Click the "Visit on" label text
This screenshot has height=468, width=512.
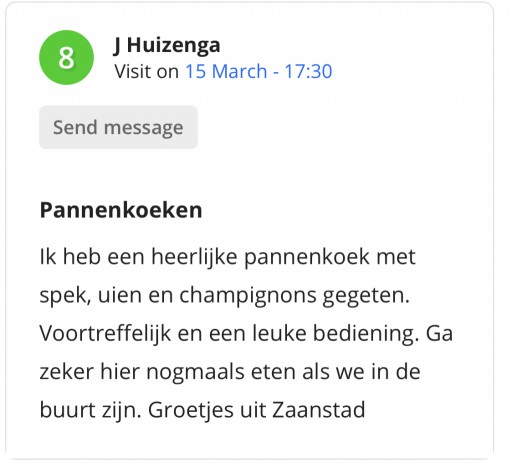click(x=147, y=71)
